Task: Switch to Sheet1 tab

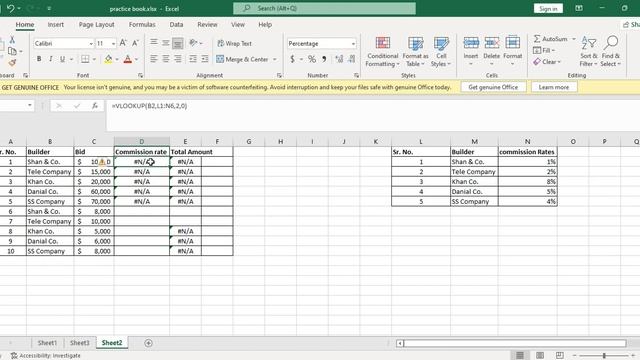Action: pyautogui.click(x=47, y=343)
